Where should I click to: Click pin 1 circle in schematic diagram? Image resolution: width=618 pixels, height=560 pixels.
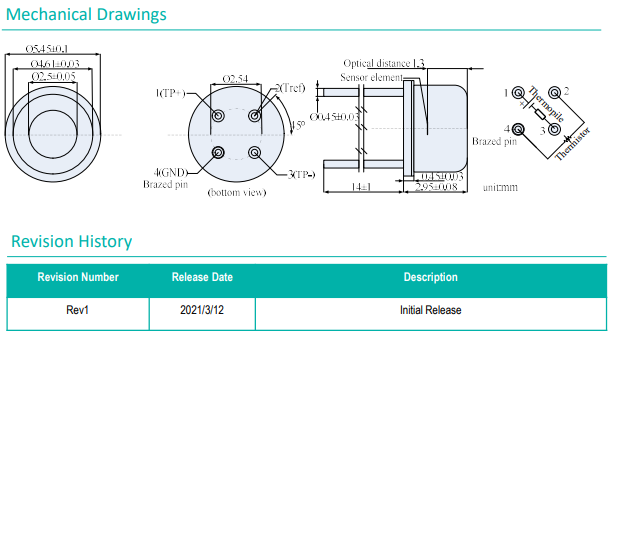(x=518, y=94)
